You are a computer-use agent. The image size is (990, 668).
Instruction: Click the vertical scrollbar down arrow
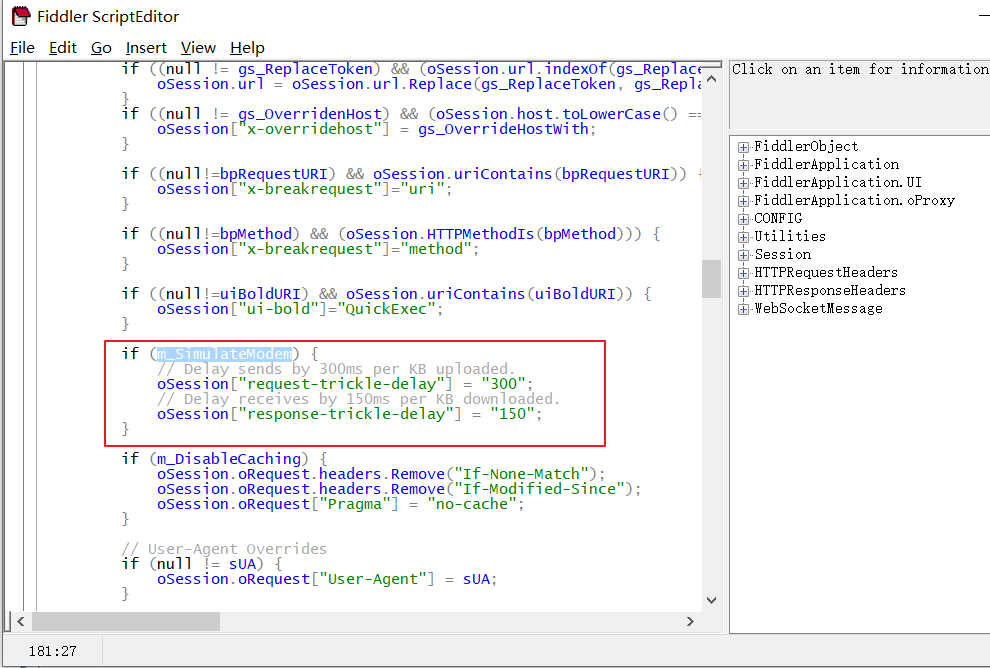(712, 600)
